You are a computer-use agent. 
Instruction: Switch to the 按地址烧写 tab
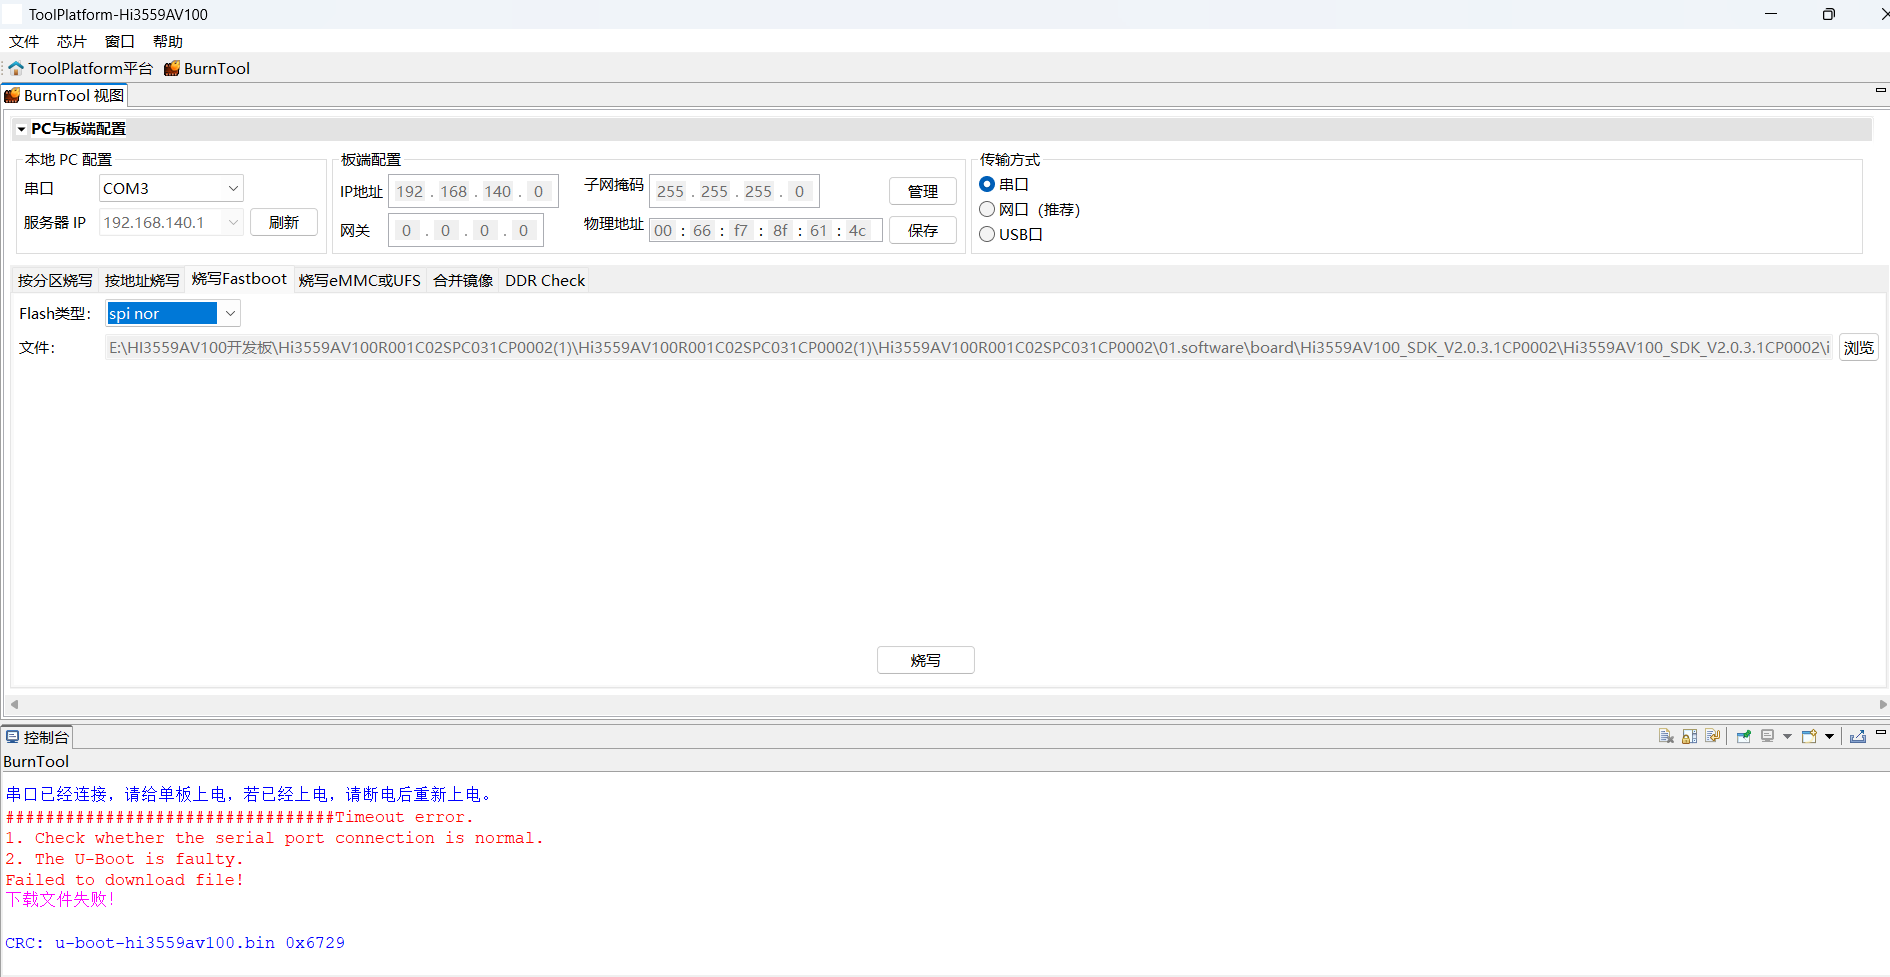[x=142, y=280]
